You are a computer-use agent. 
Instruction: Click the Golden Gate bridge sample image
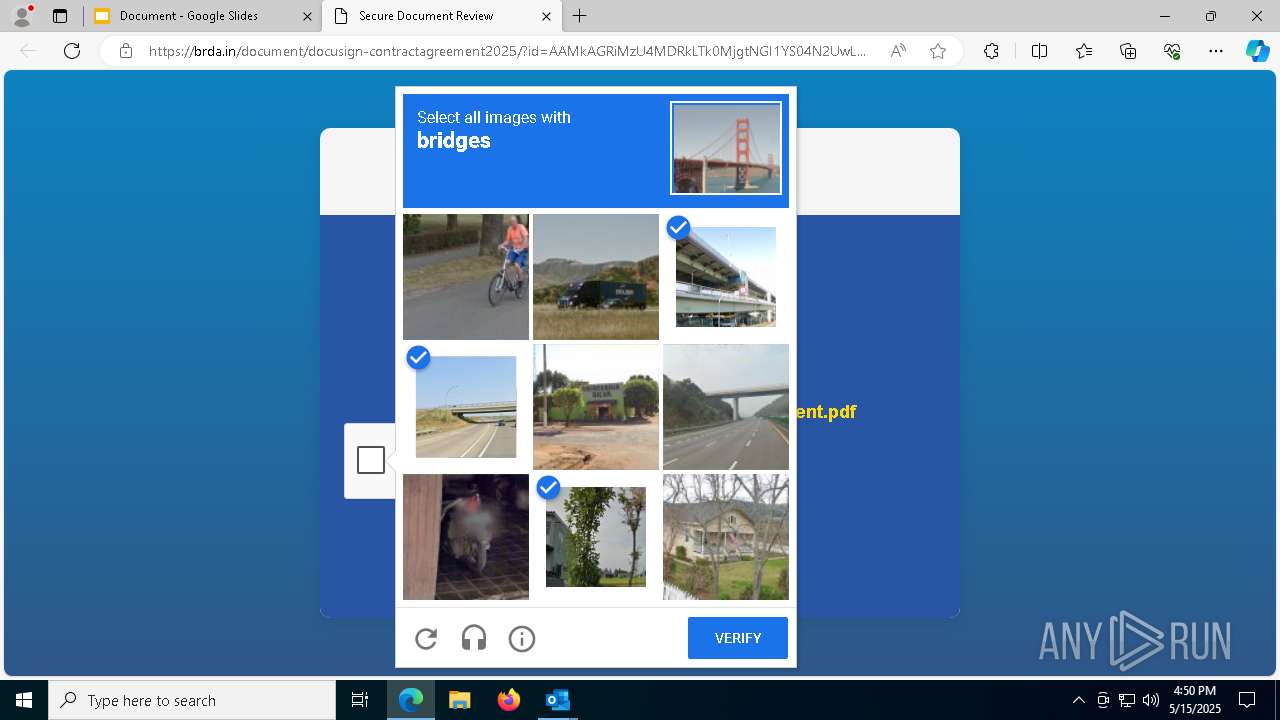tap(726, 148)
